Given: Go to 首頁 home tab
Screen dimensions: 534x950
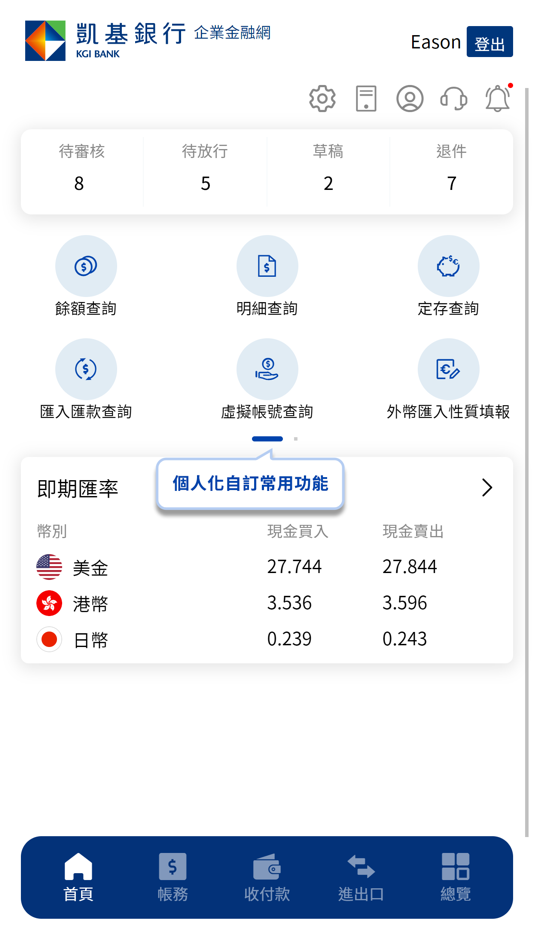Looking at the screenshot, I should pos(78,877).
